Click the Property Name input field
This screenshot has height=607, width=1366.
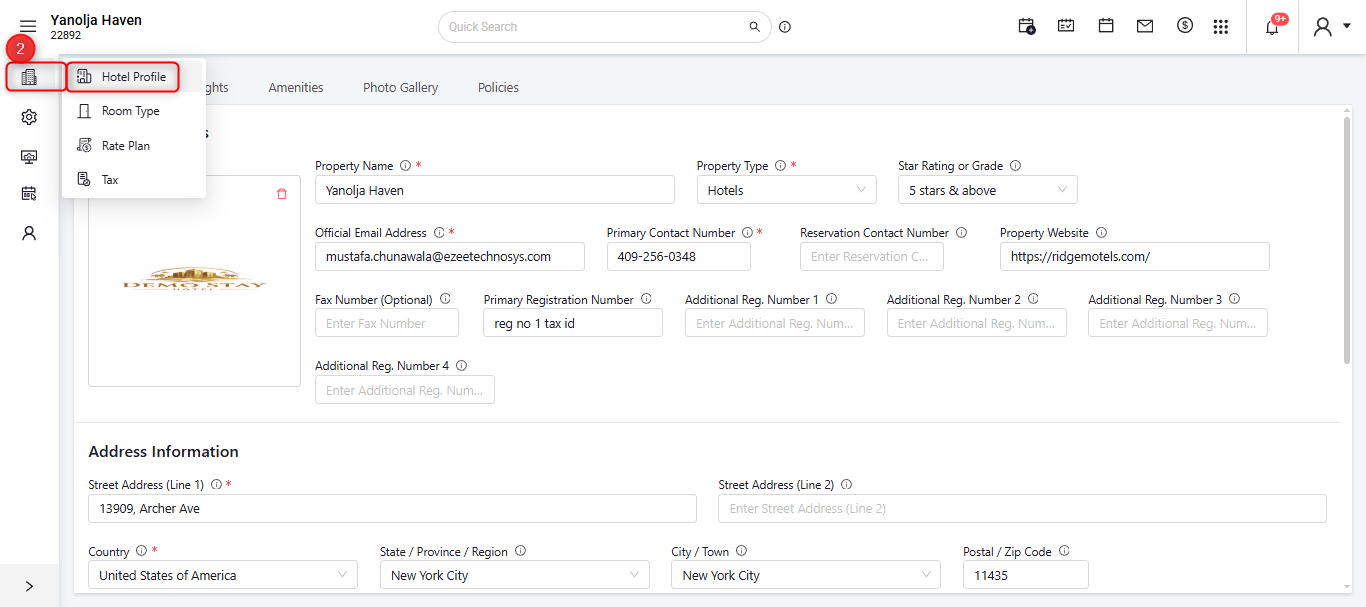(x=495, y=190)
